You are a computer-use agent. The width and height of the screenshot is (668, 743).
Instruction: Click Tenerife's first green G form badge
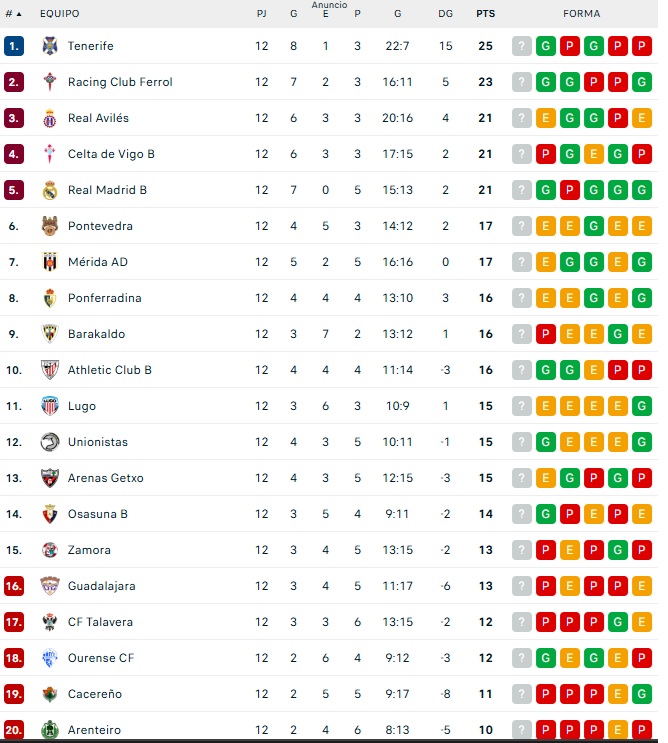click(x=546, y=46)
